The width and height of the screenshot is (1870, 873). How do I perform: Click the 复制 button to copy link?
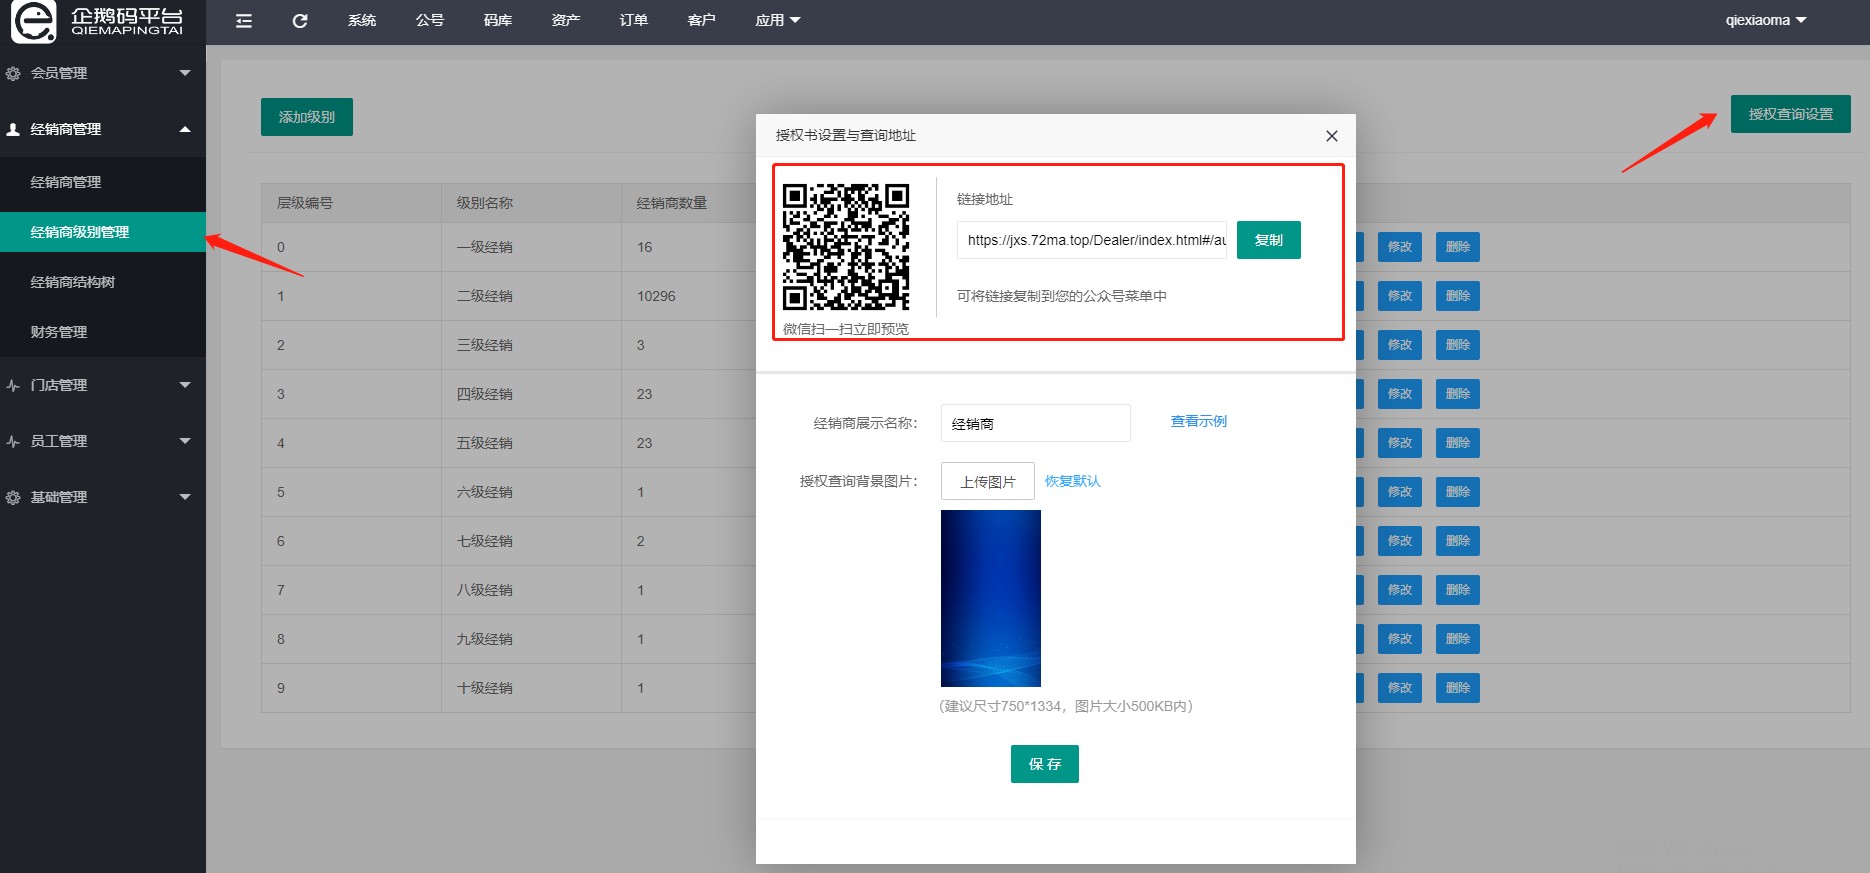1269,240
